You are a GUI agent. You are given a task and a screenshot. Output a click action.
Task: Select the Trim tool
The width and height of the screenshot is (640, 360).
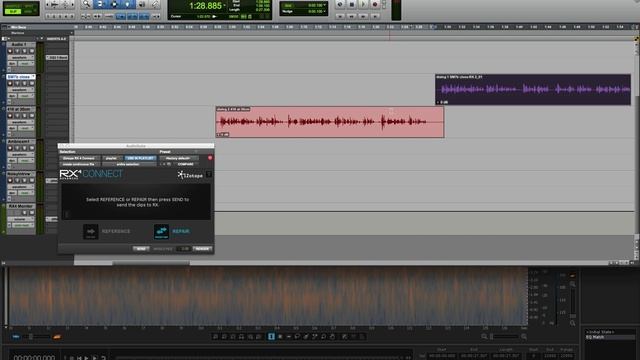(100, 4)
